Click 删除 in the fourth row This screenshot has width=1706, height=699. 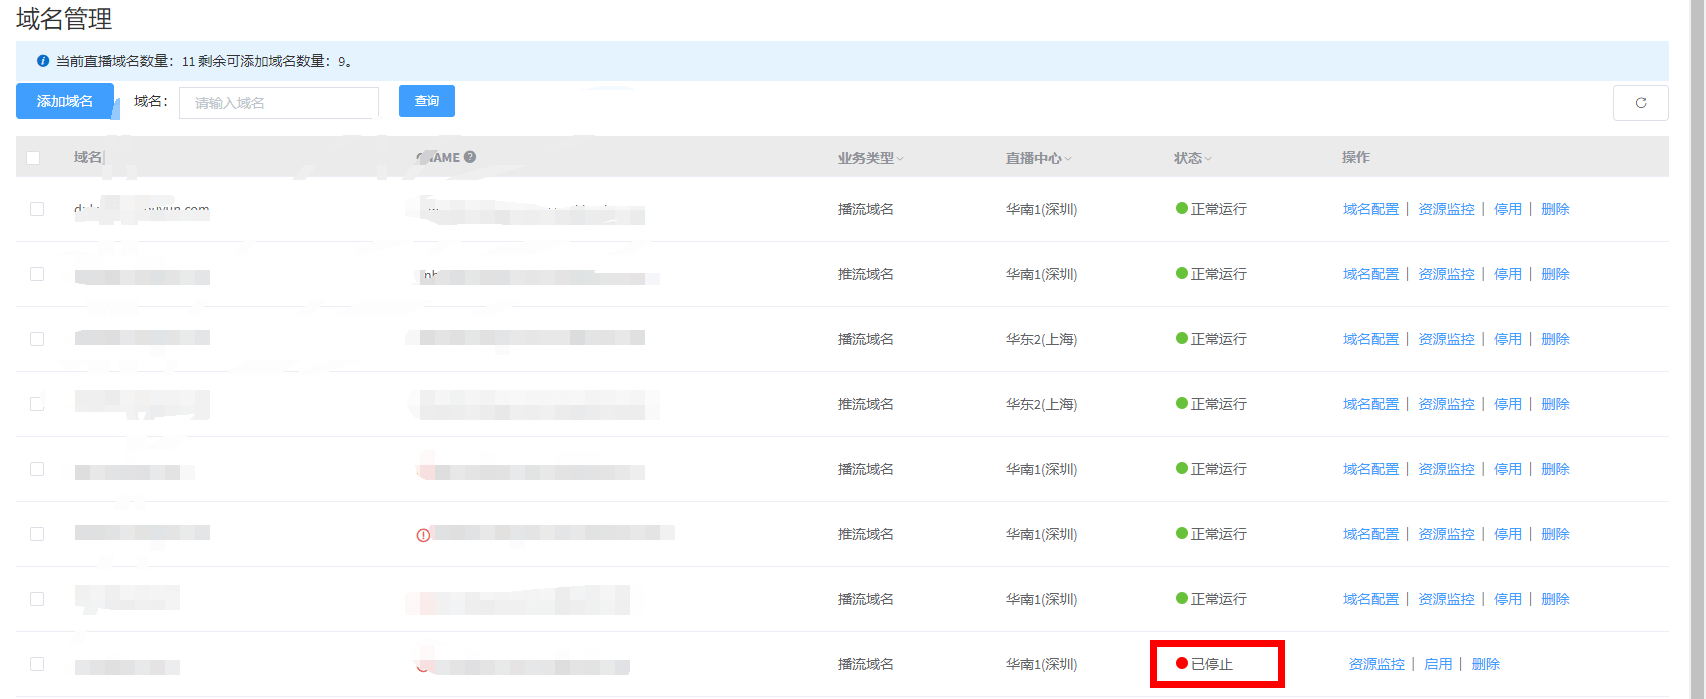[1555, 404]
